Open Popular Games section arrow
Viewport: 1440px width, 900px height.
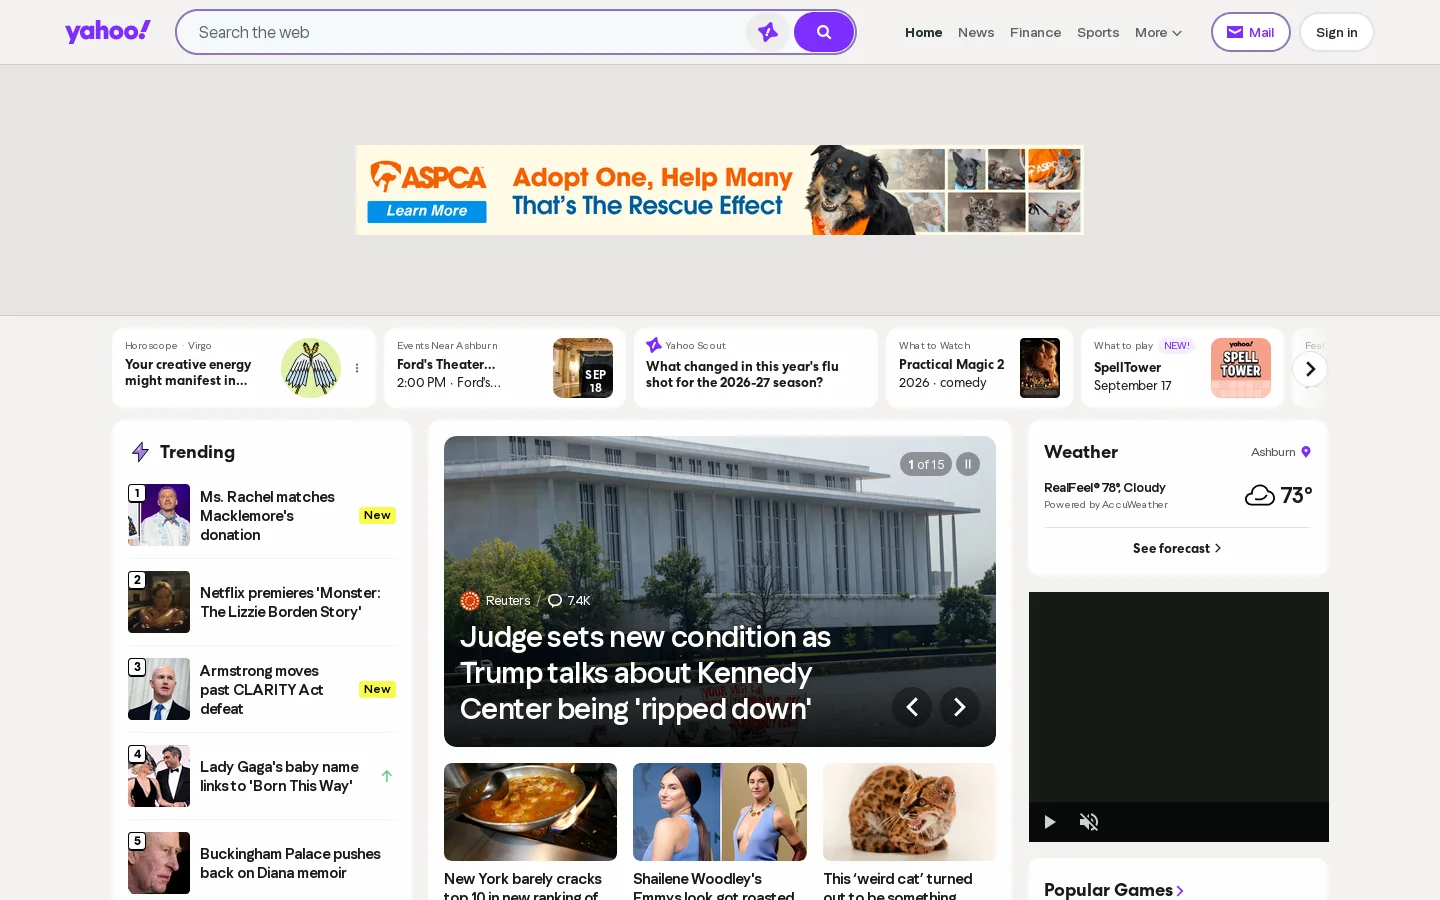tap(1180, 890)
